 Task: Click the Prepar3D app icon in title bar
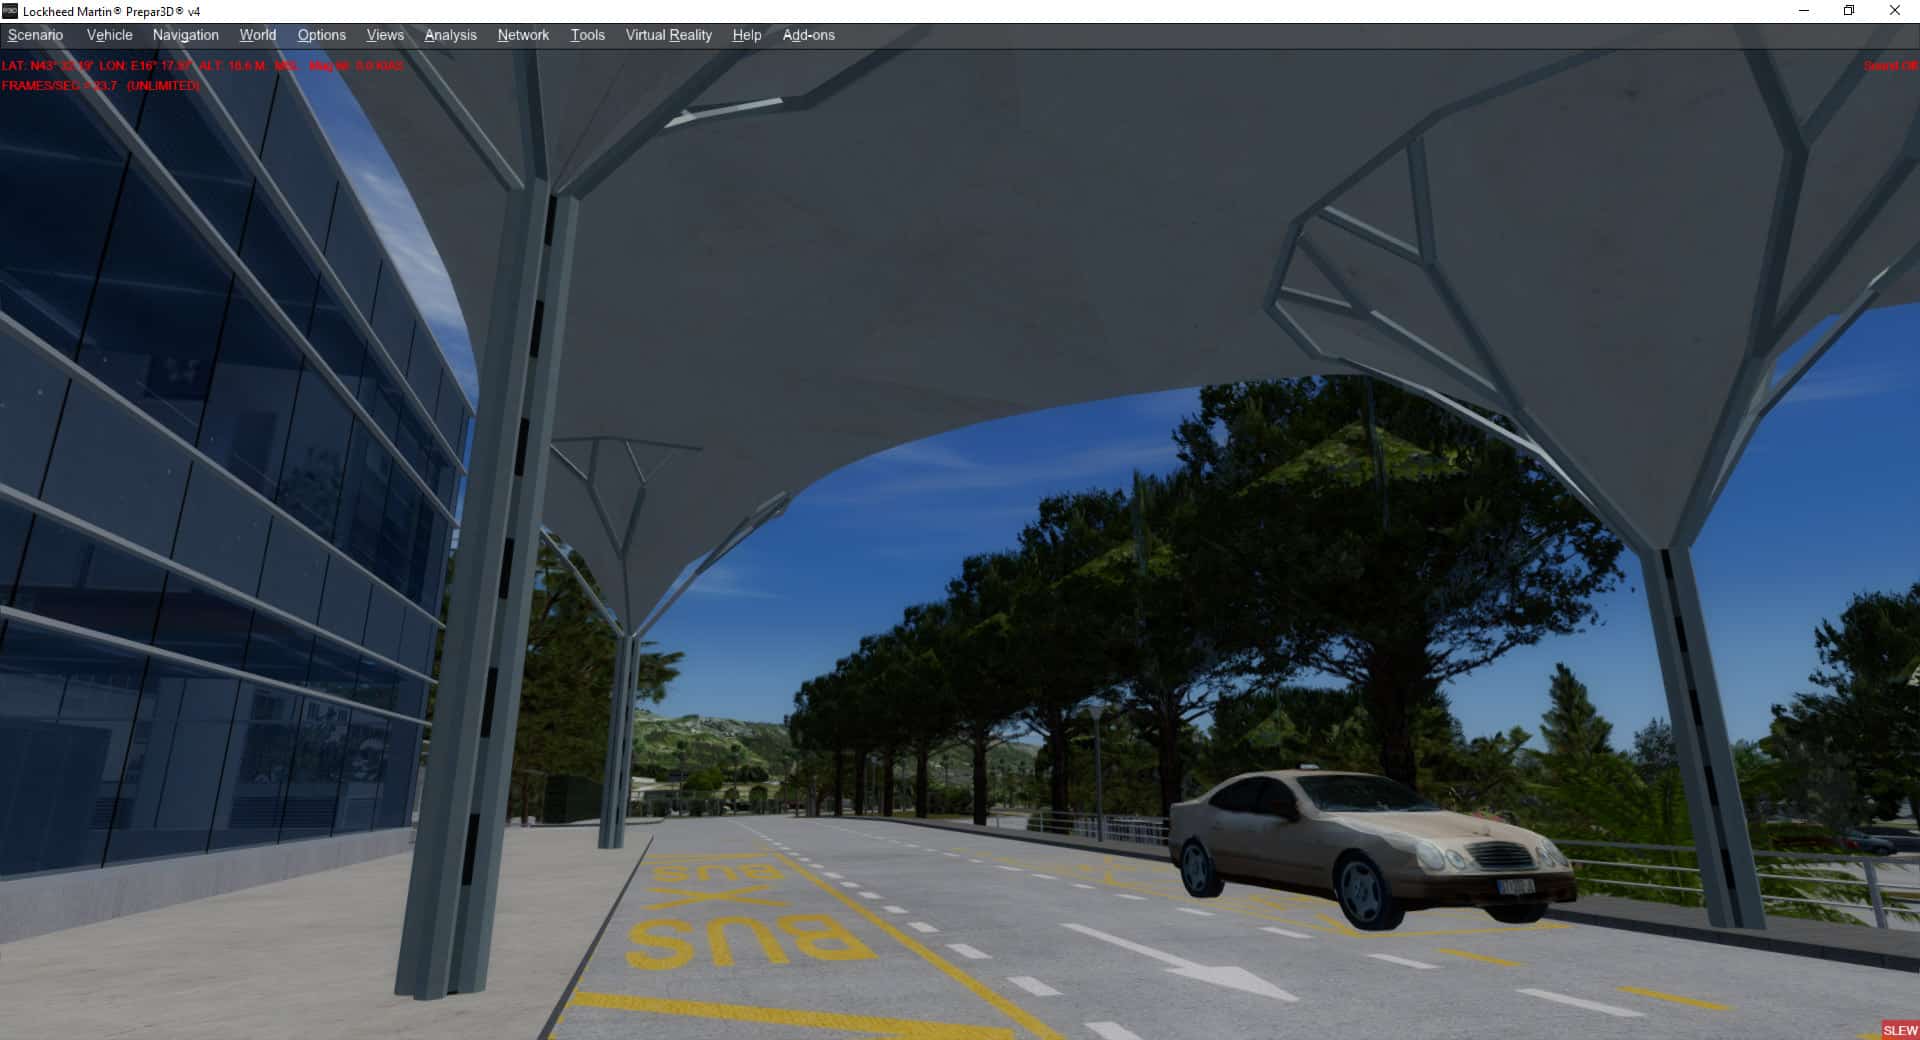(11, 11)
